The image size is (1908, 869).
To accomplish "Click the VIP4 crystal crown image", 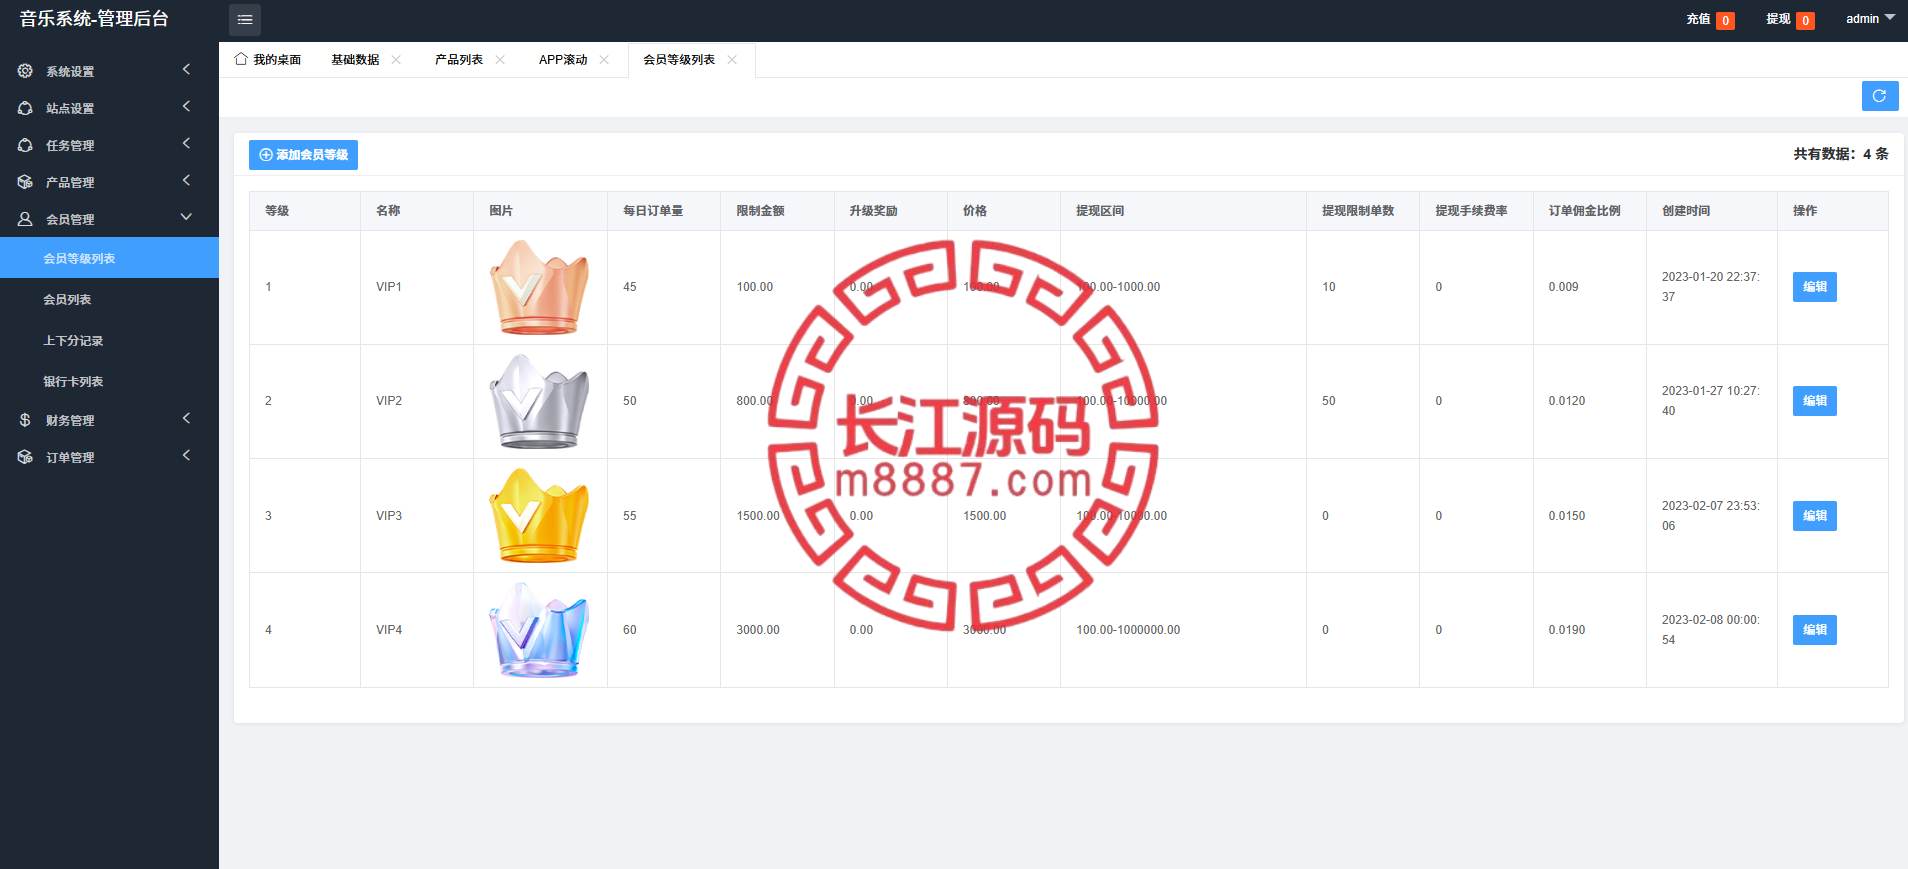I will click(x=540, y=630).
